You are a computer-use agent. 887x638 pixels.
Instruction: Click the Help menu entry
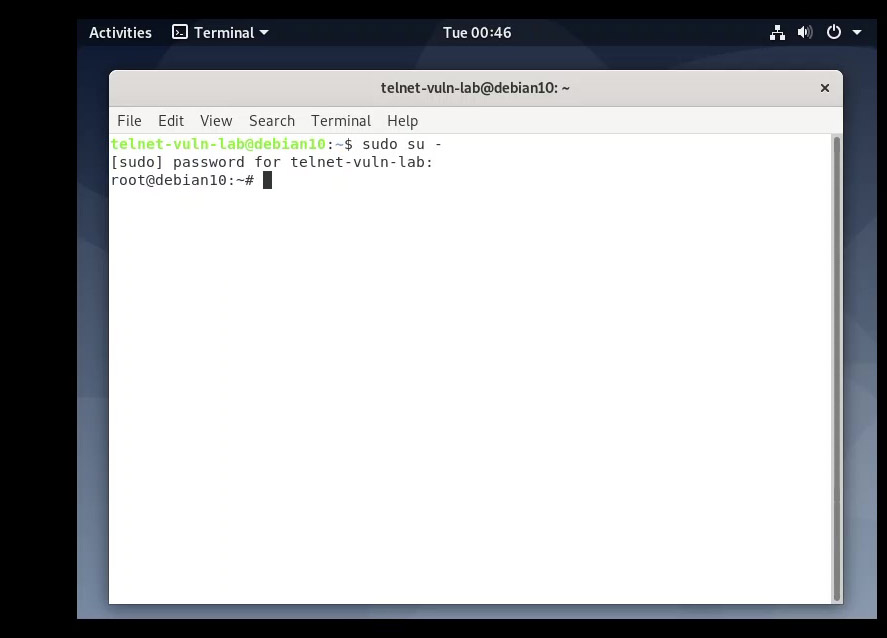click(x=402, y=120)
